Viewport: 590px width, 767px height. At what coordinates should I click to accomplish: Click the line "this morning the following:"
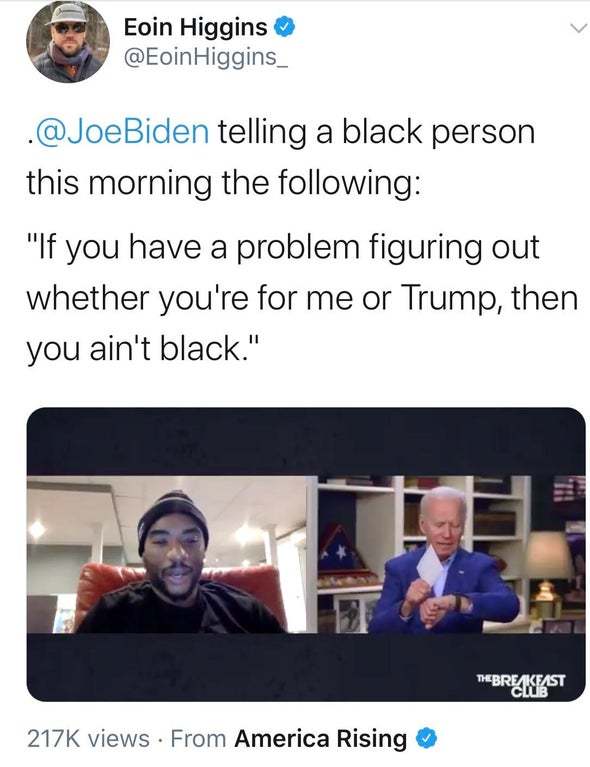(x=223, y=182)
